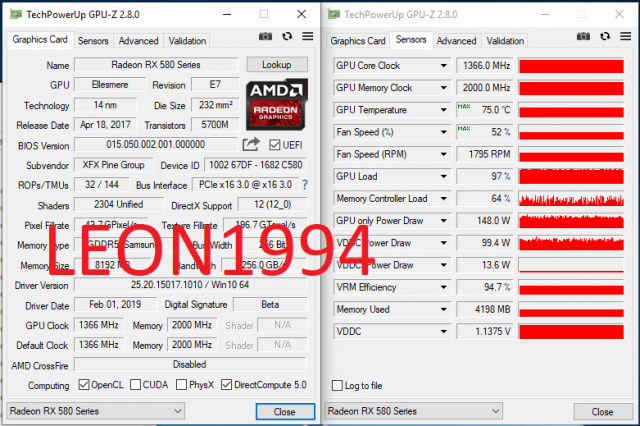Click AMD Radeon Graphics logo
Screen dimensions: 640x426
277,104
